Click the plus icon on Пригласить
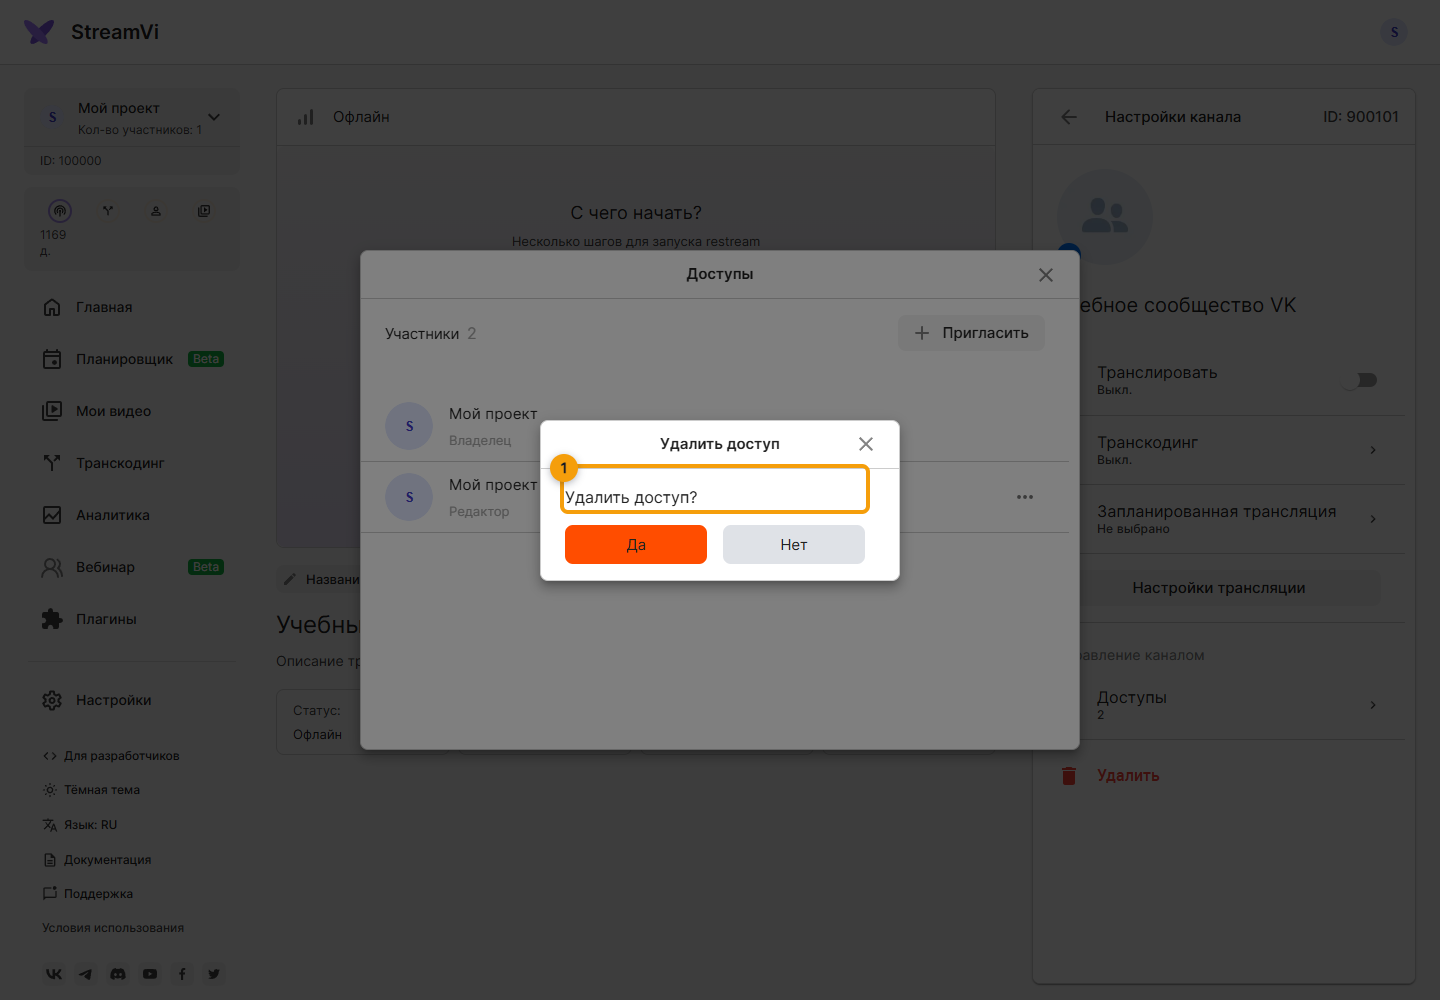This screenshot has width=1440, height=1000. [922, 333]
